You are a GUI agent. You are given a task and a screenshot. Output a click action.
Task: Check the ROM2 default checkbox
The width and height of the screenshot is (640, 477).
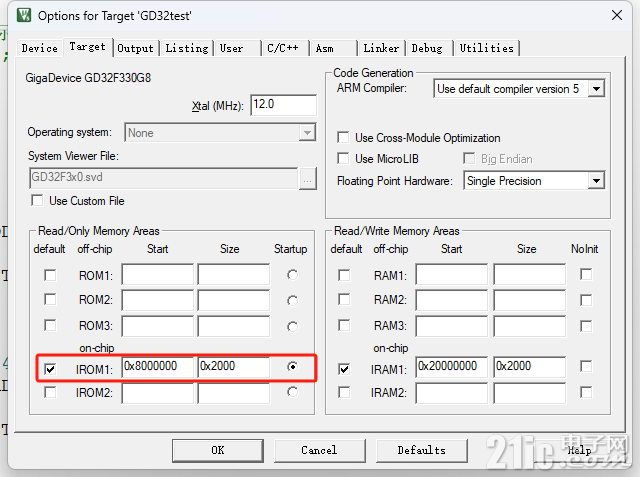coord(50,300)
